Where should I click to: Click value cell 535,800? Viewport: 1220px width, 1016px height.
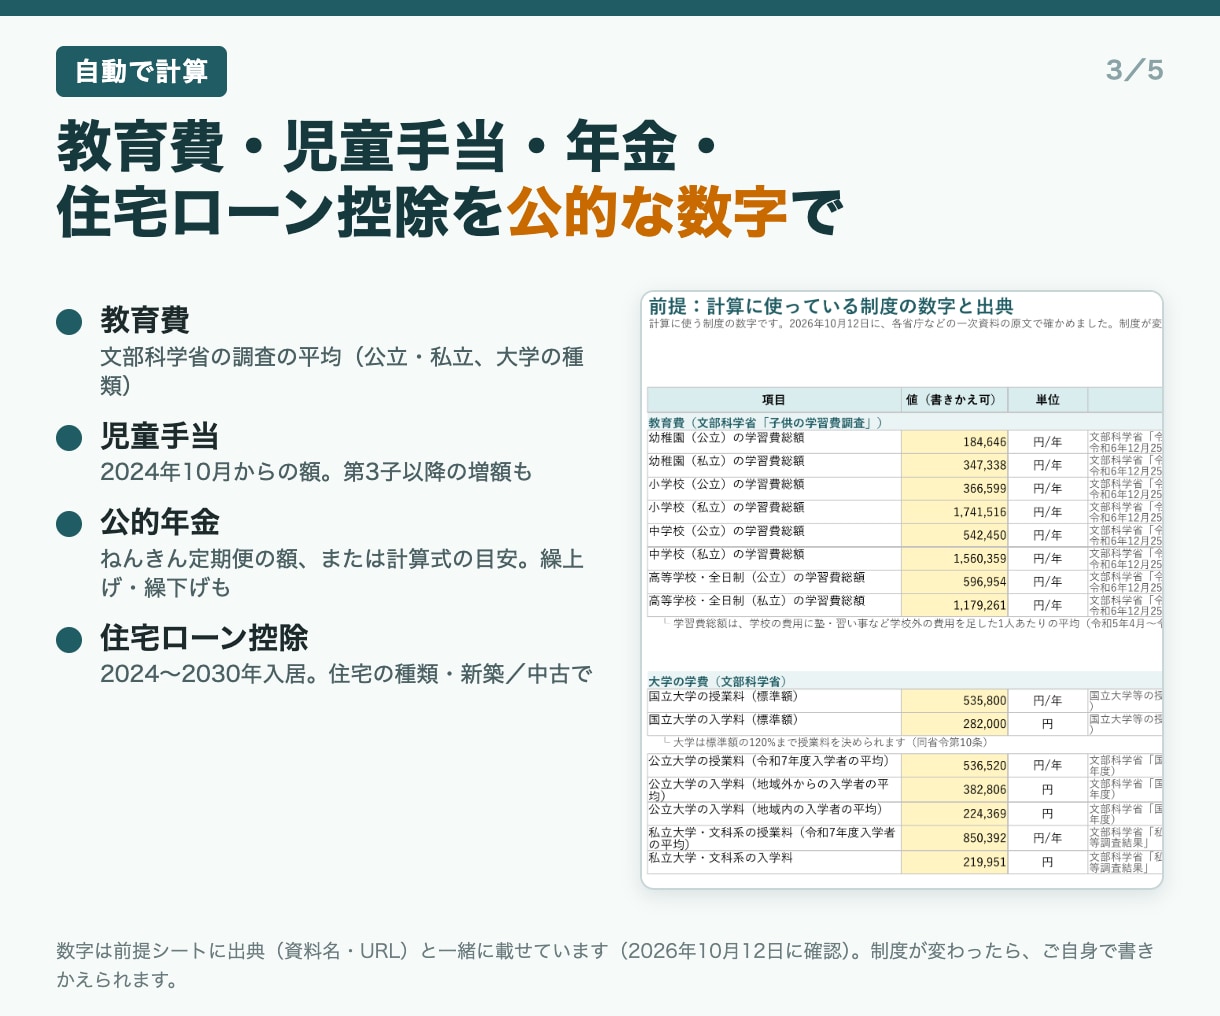[954, 701]
